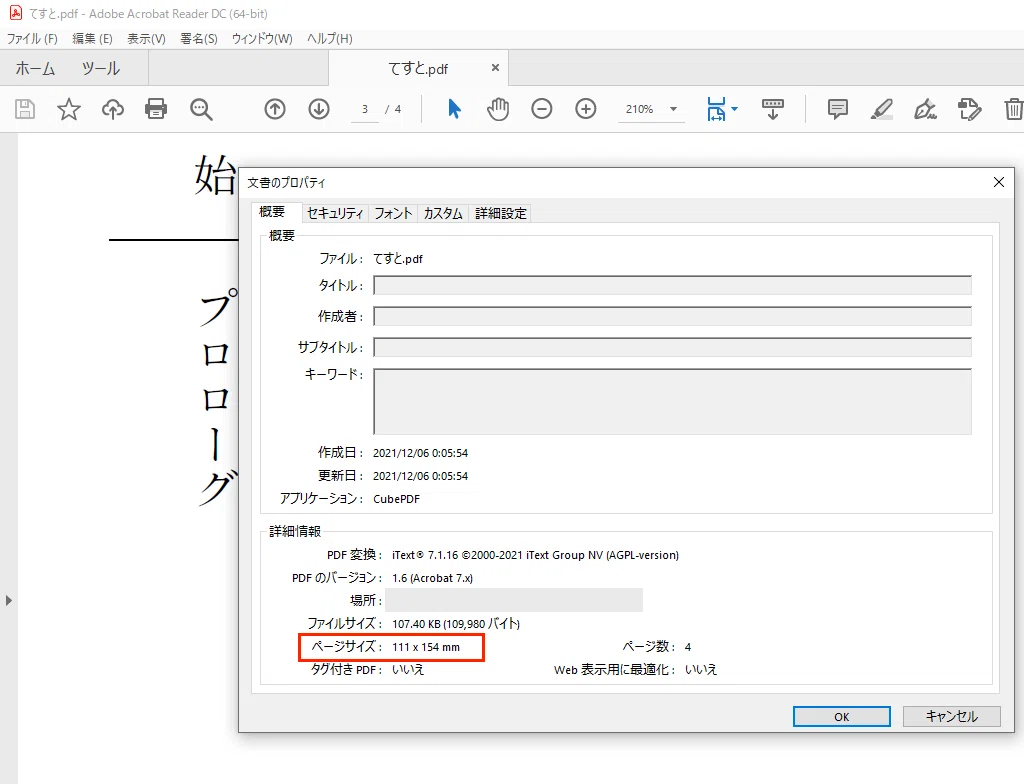Image resolution: width=1024 pixels, height=784 pixels.
Task: Switch to the ホーム view
Action: (35, 68)
